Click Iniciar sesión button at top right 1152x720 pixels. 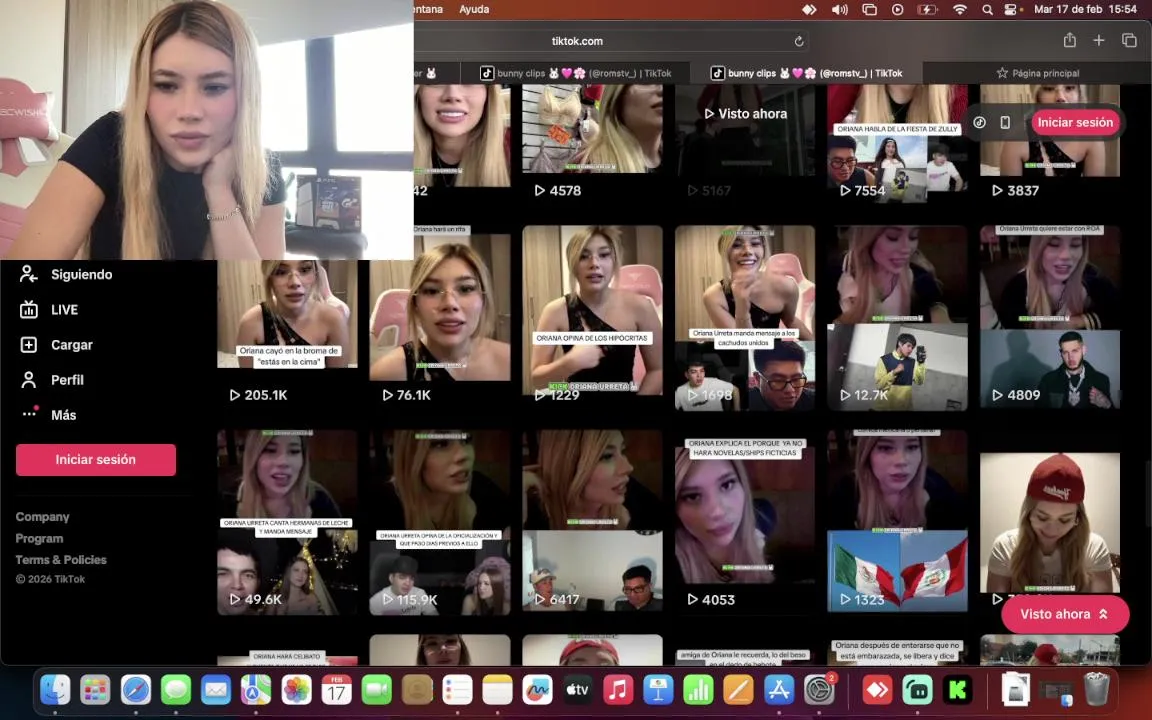(x=1075, y=123)
